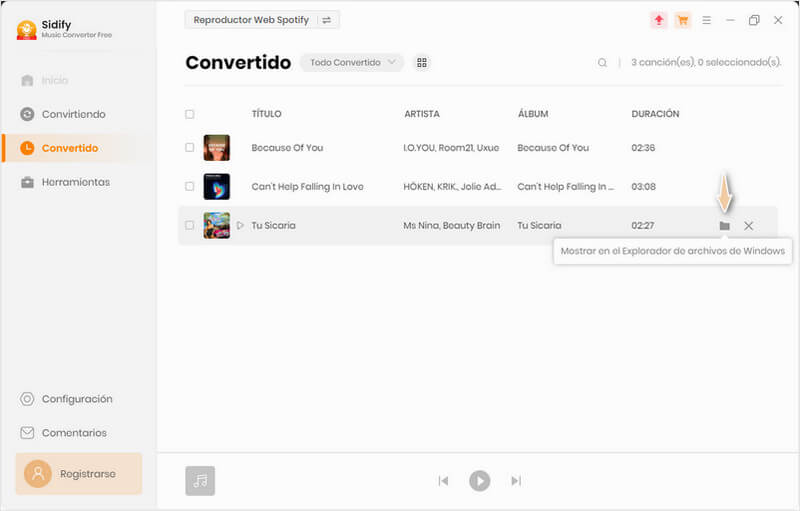Click the search magnifier icon

(x=603, y=63)
